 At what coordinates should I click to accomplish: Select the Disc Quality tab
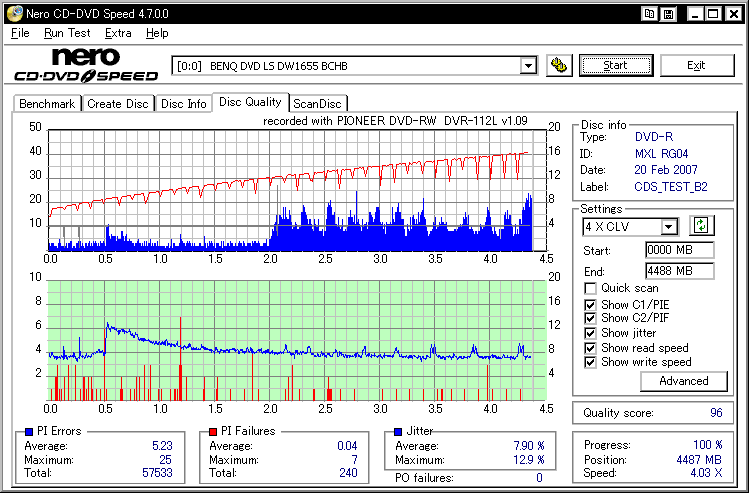coord(250,102)
